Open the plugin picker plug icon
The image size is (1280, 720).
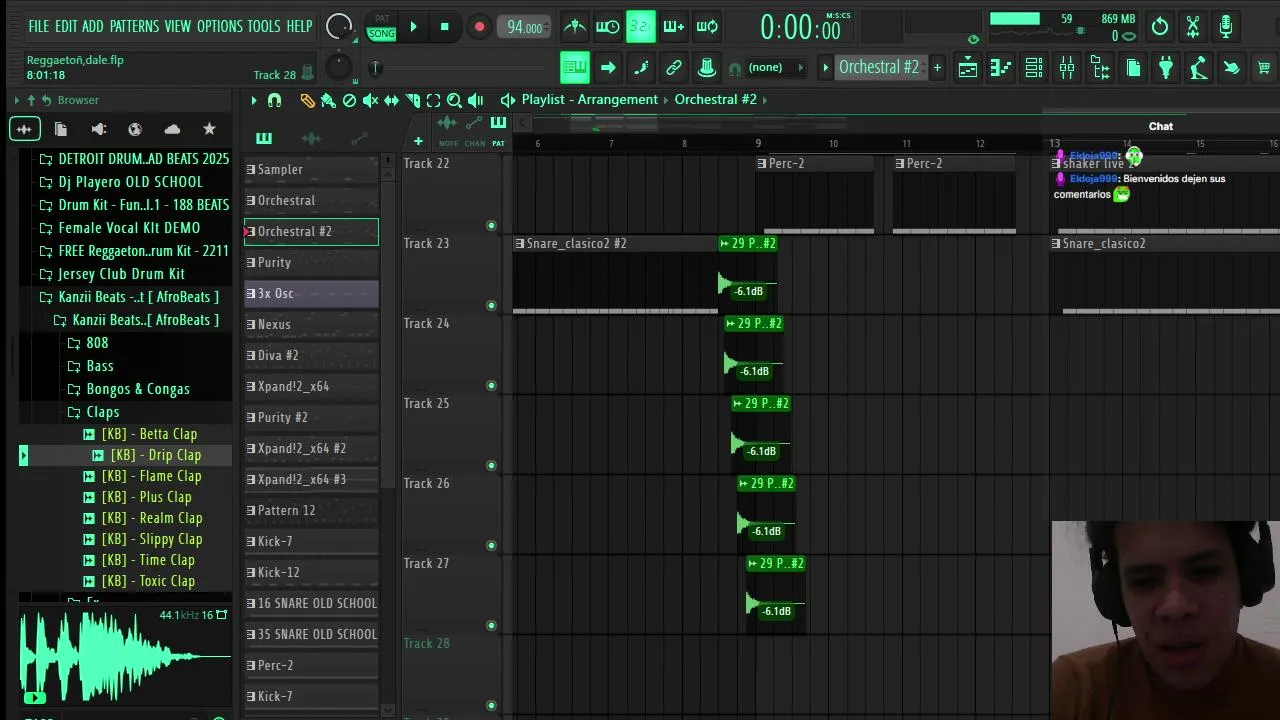pos(1166,68)
